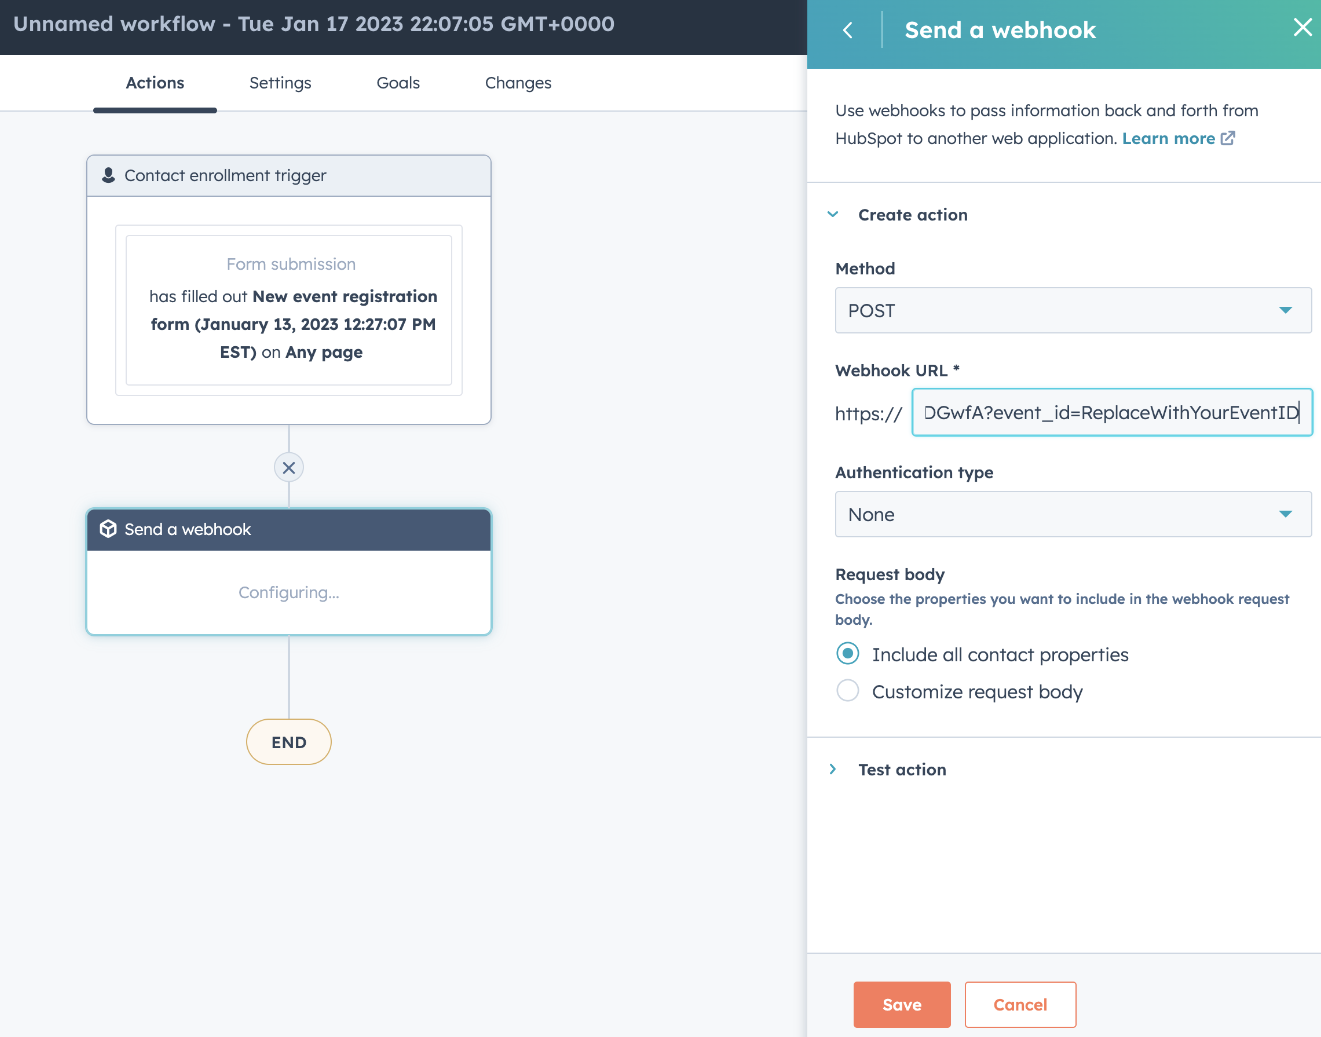Screen dimensions: 1321x1037
Task: Click the 'Method' field label
Action: point(865,268)
